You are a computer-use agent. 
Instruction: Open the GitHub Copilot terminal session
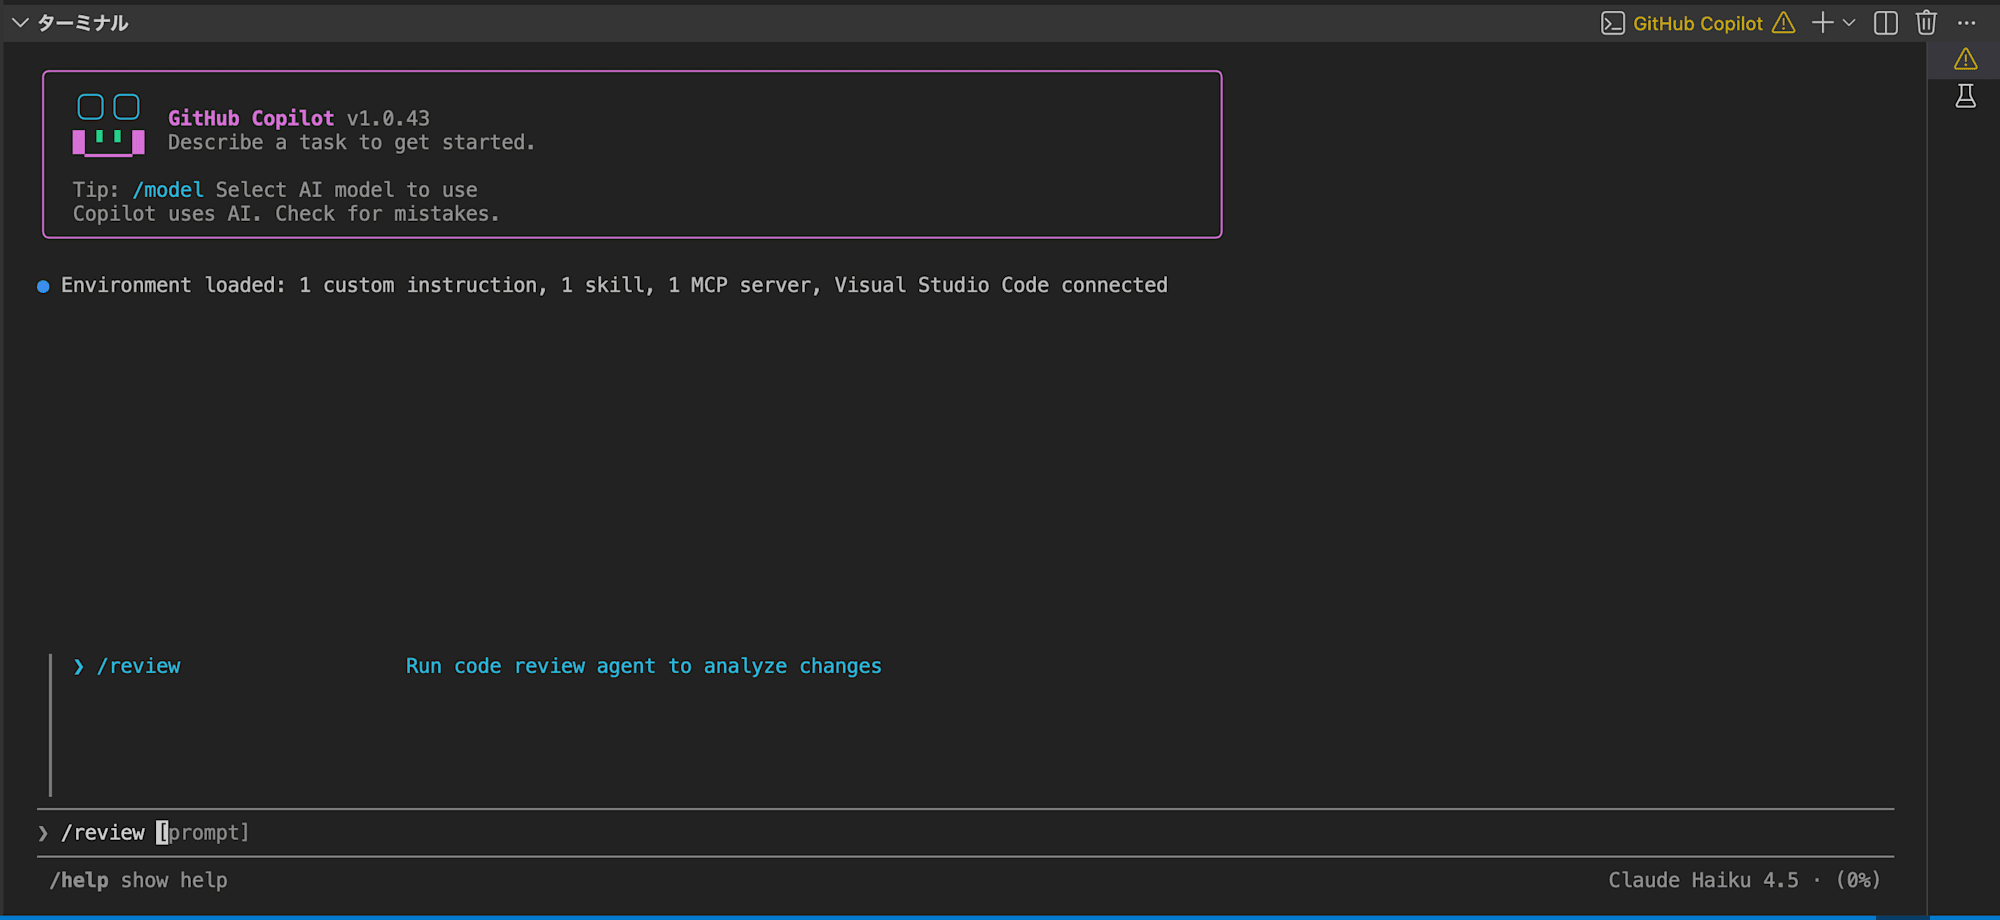point(1697,23)
